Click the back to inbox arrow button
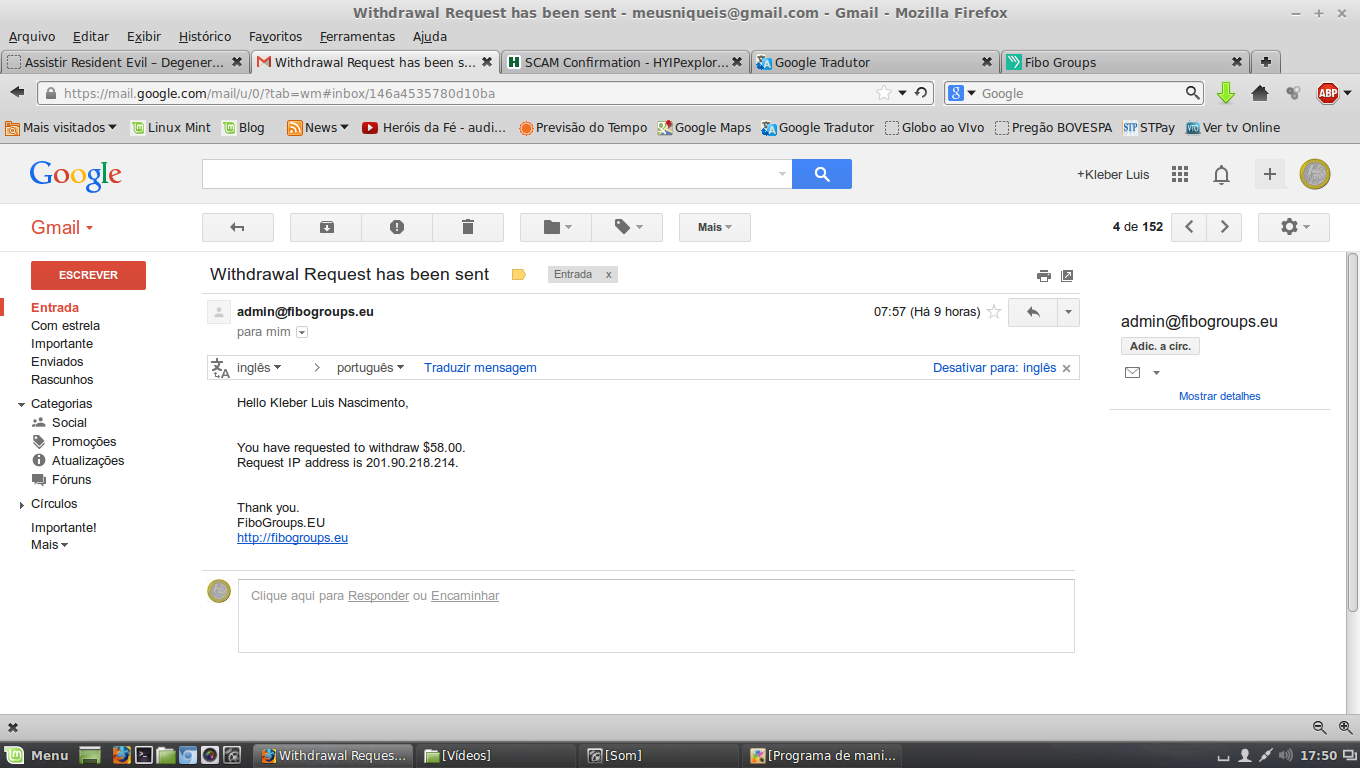Screen dimensions: 1360x768 click(237, 227)
